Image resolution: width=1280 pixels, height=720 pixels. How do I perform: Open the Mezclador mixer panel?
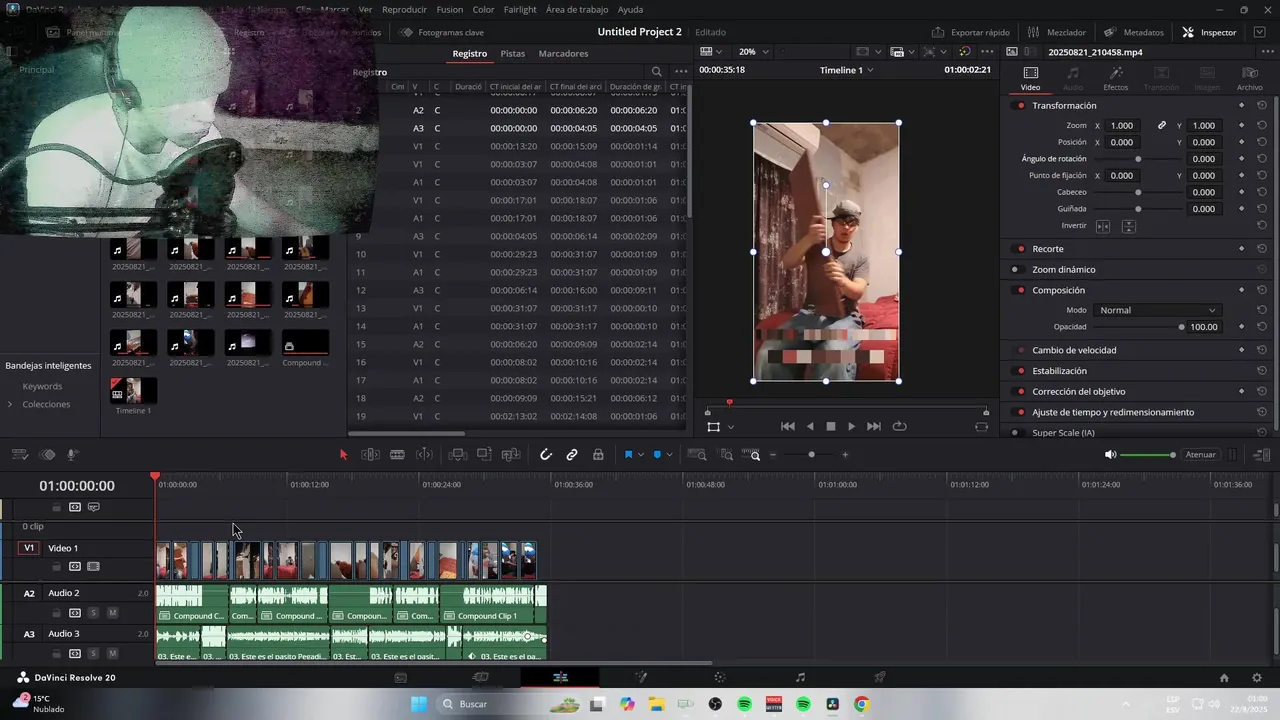tap(1056, 32)
